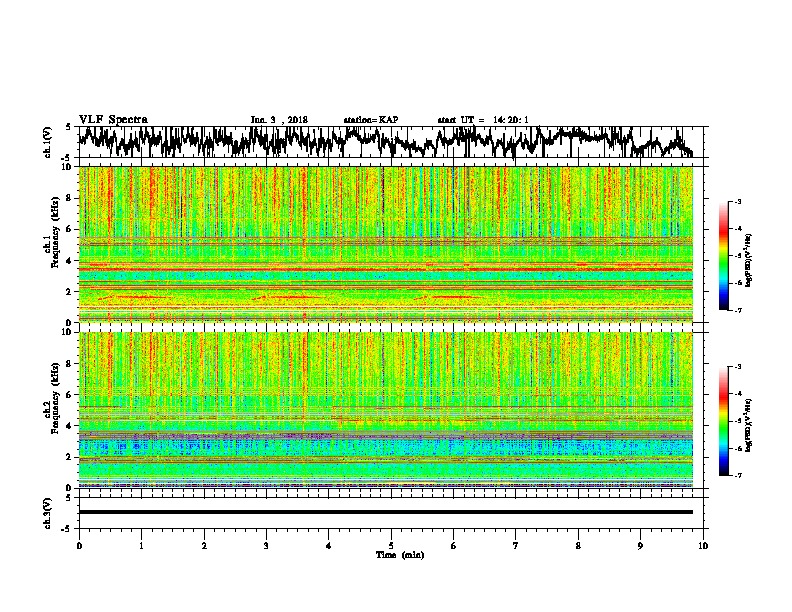Click inside the ch.2 spectrogram panel
This screenshot has width=792, height=612.
[386, 410]
